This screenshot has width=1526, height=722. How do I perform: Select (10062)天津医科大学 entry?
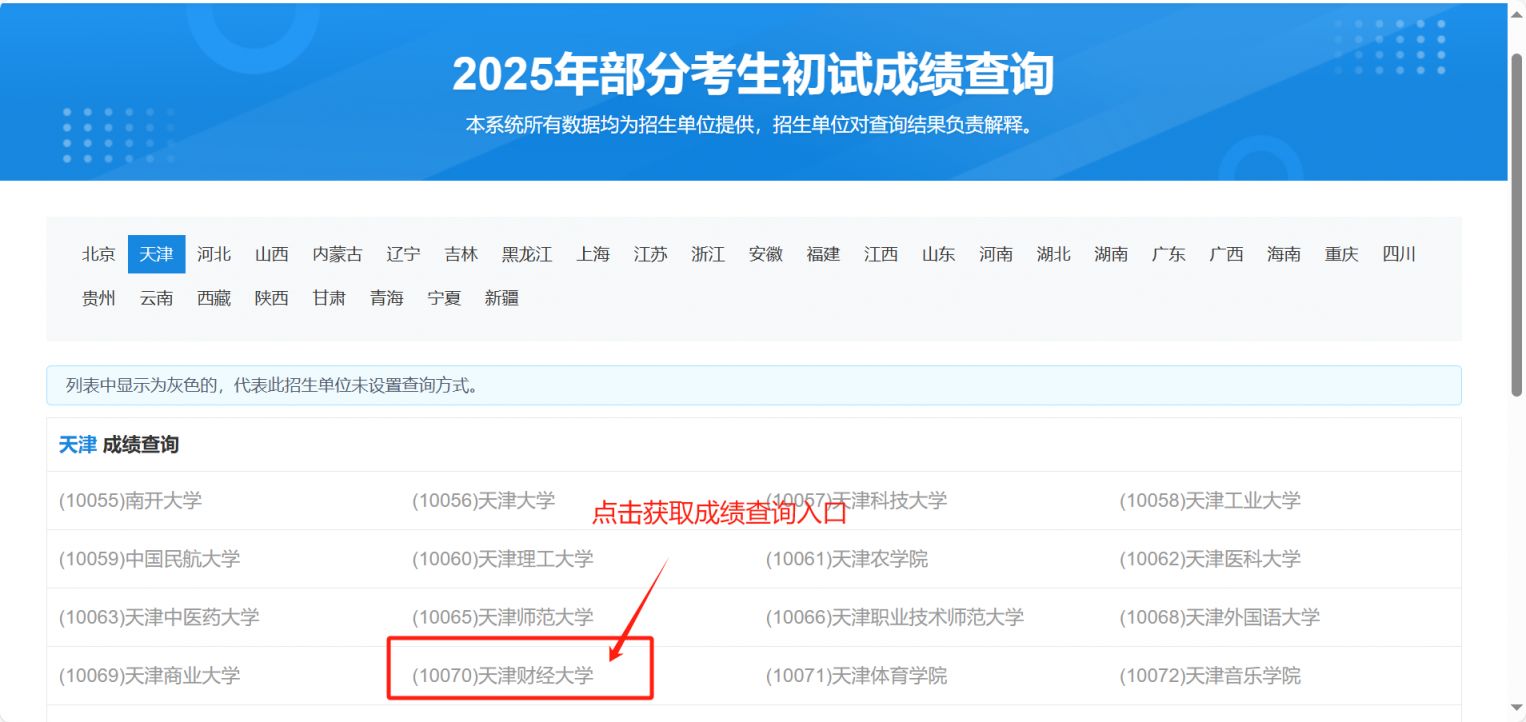[1210, 559]
